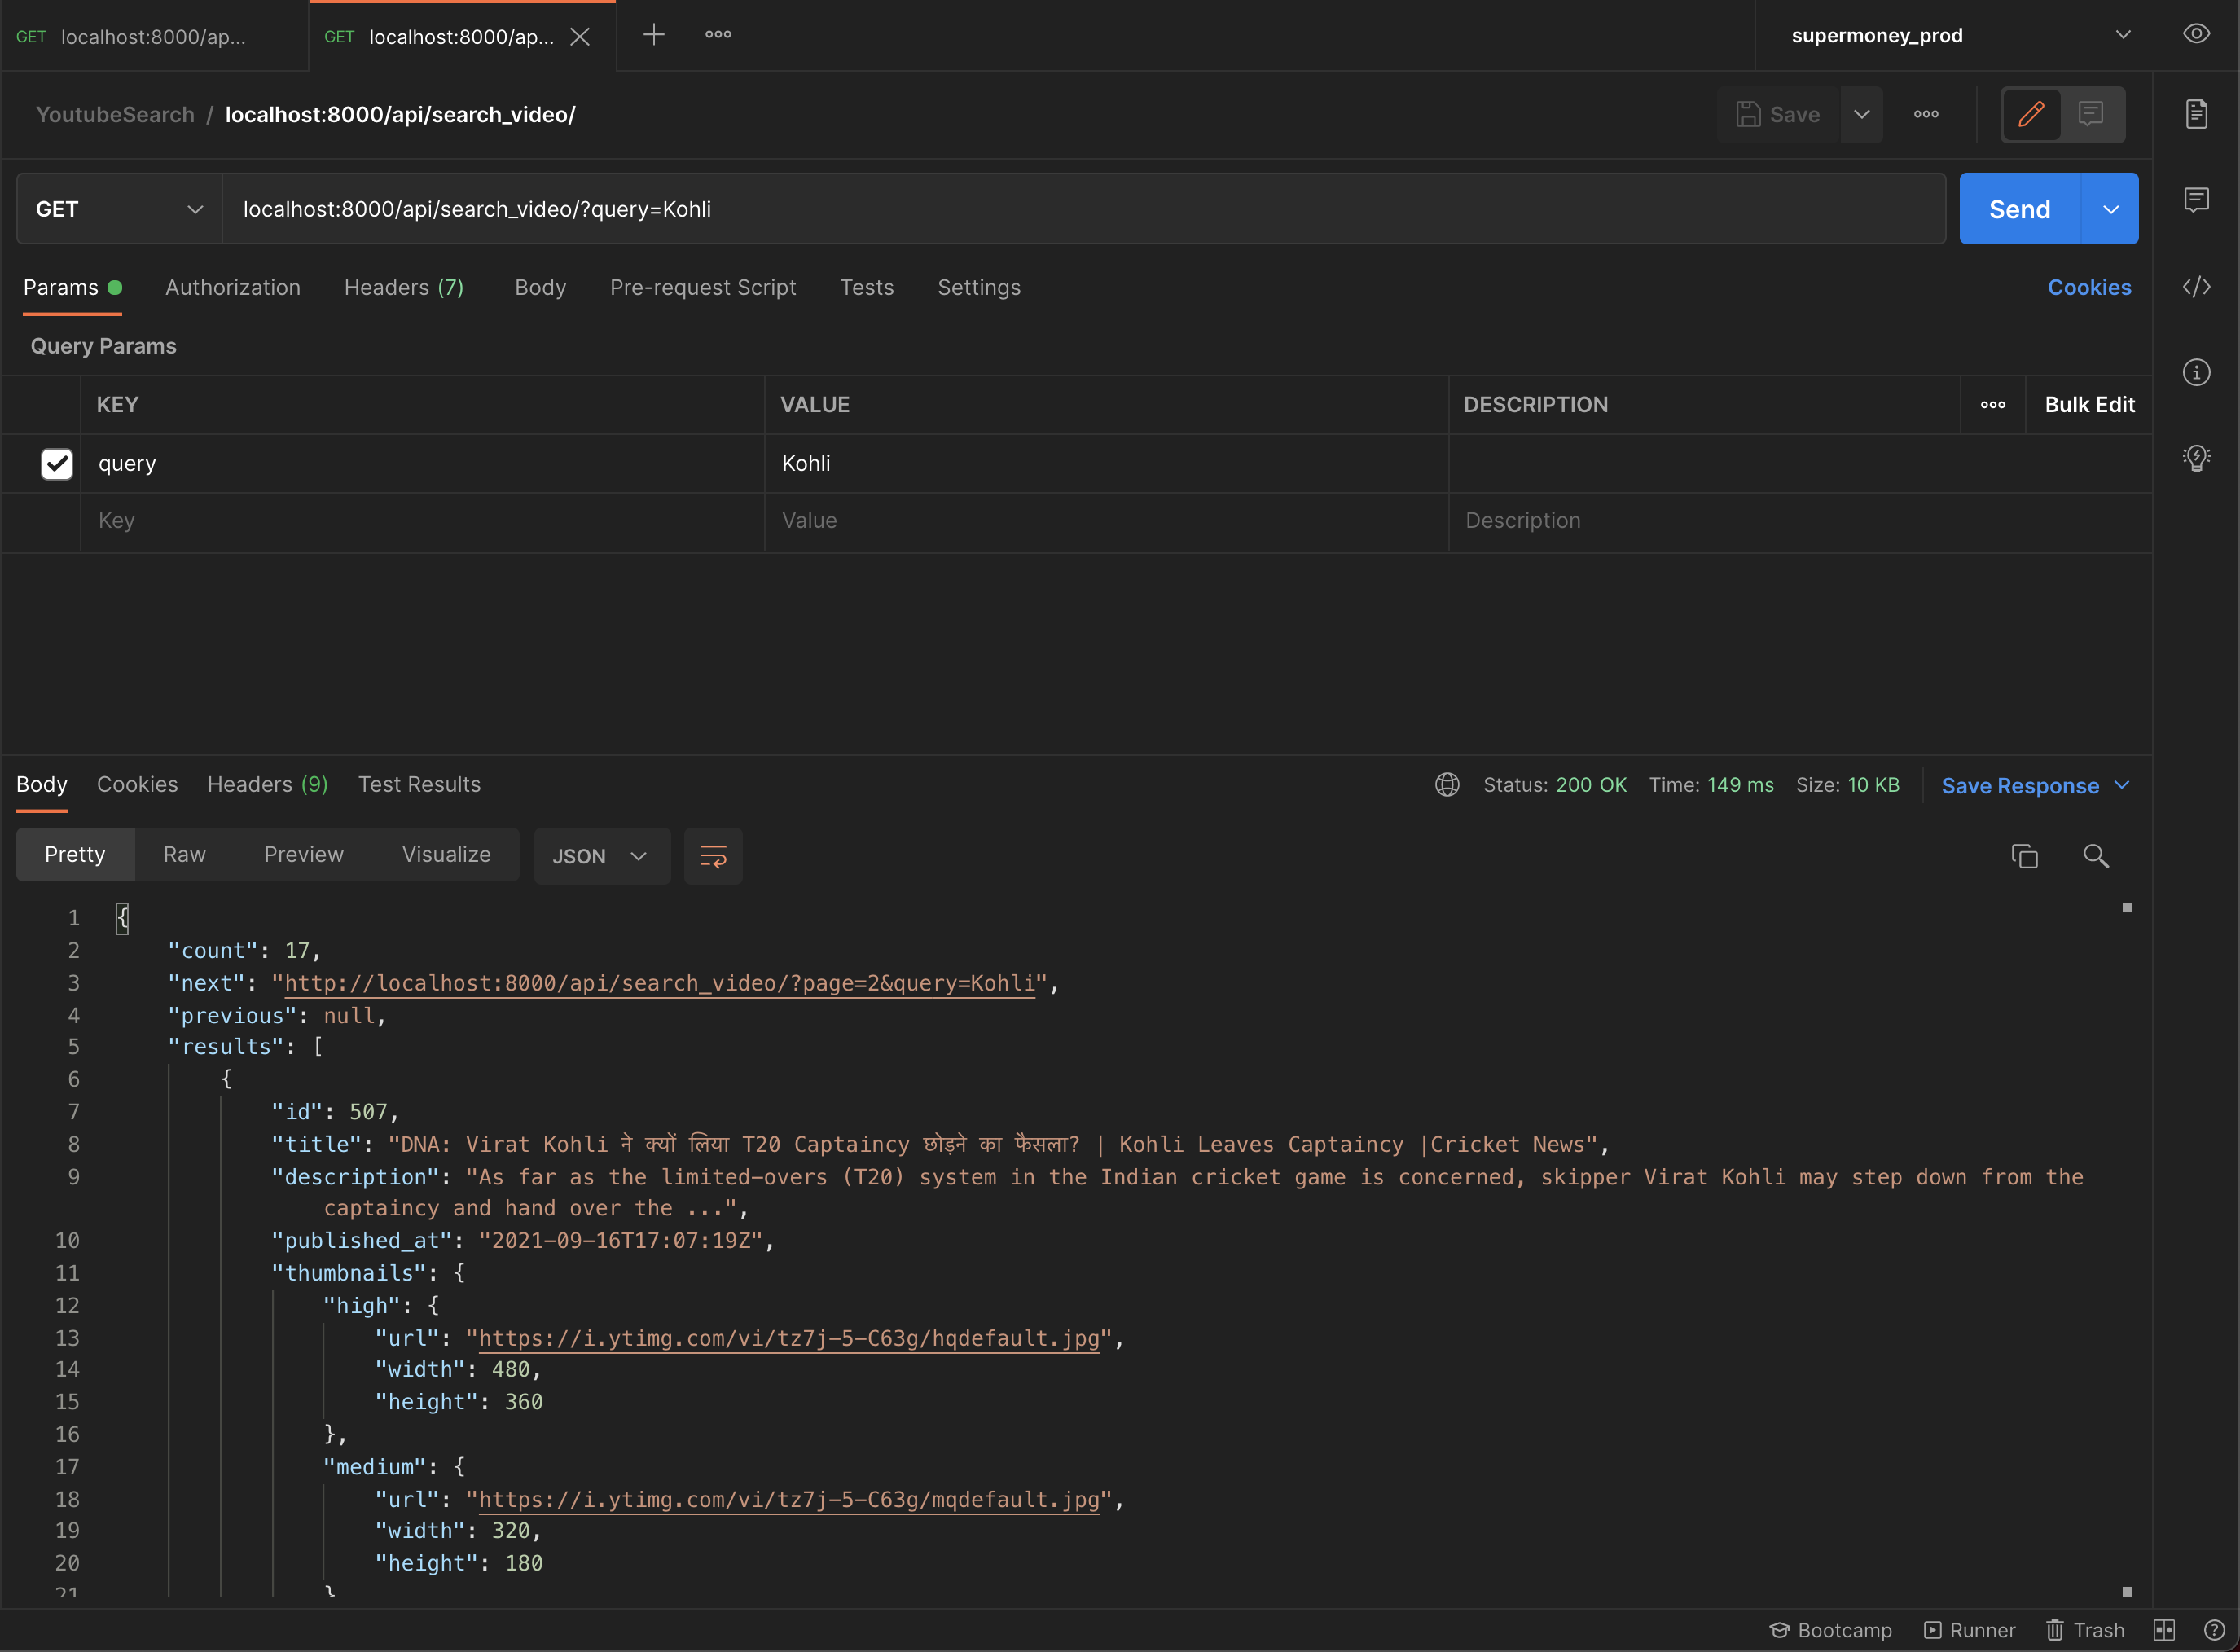Open the GET method dropdown
This screenshot has height=1652, width=2240.
click(119, 209)
